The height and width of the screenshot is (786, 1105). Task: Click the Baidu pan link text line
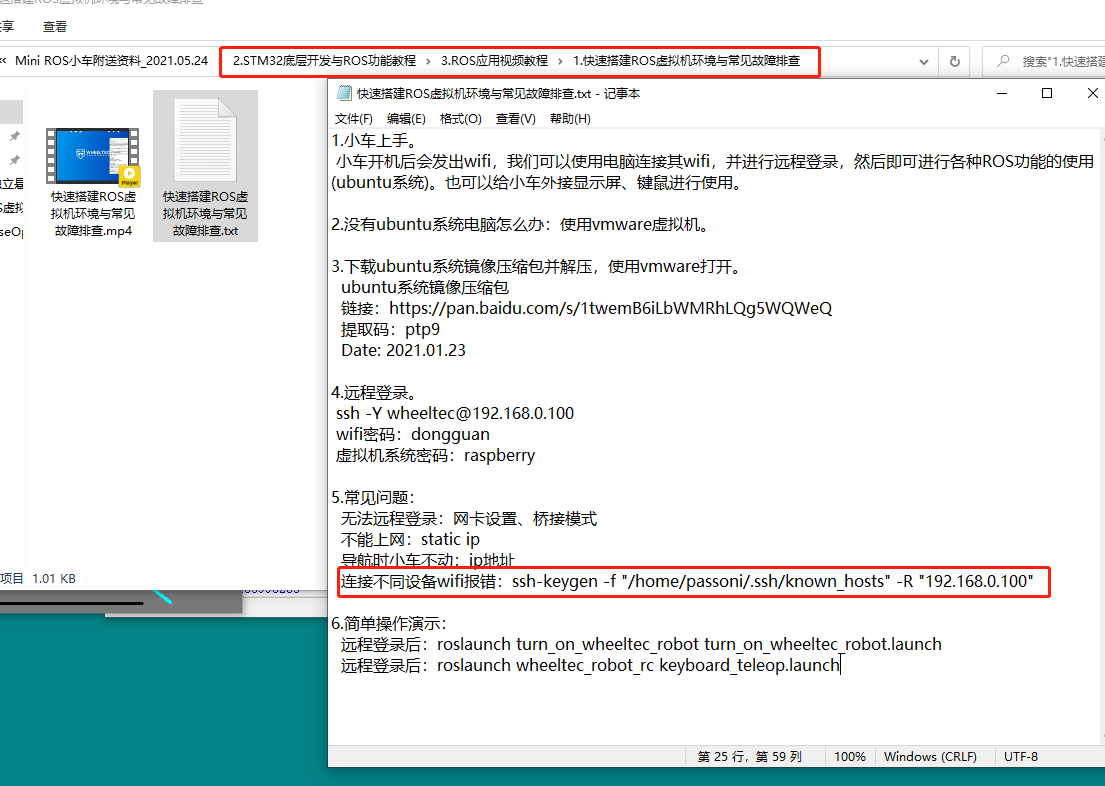pos(586,308)
